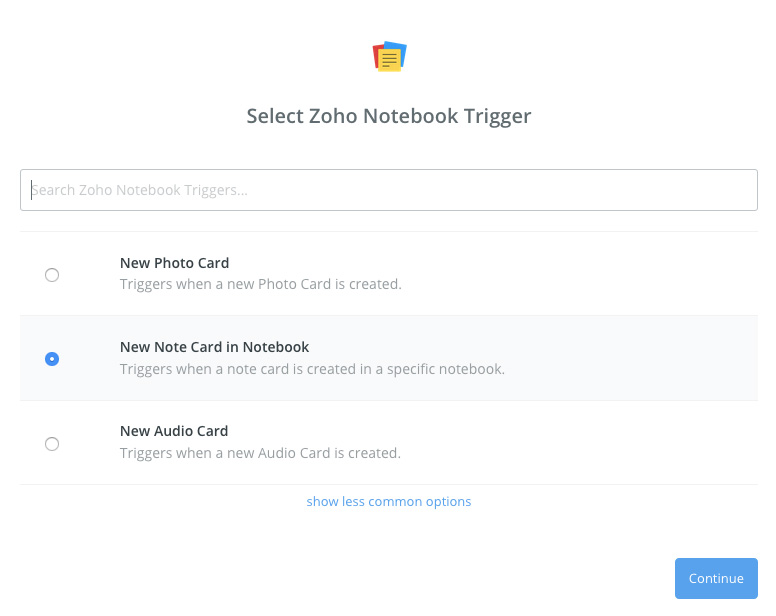This screenshot has width=776, height=616.
Task: Focus the Search Zoho Notebook Triggers field
Action: click(x=388, y=190)
